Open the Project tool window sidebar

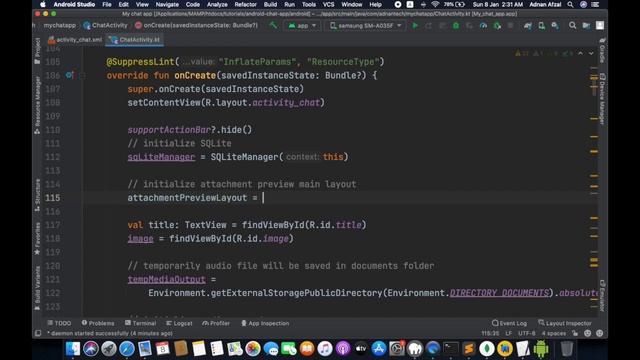37,51
